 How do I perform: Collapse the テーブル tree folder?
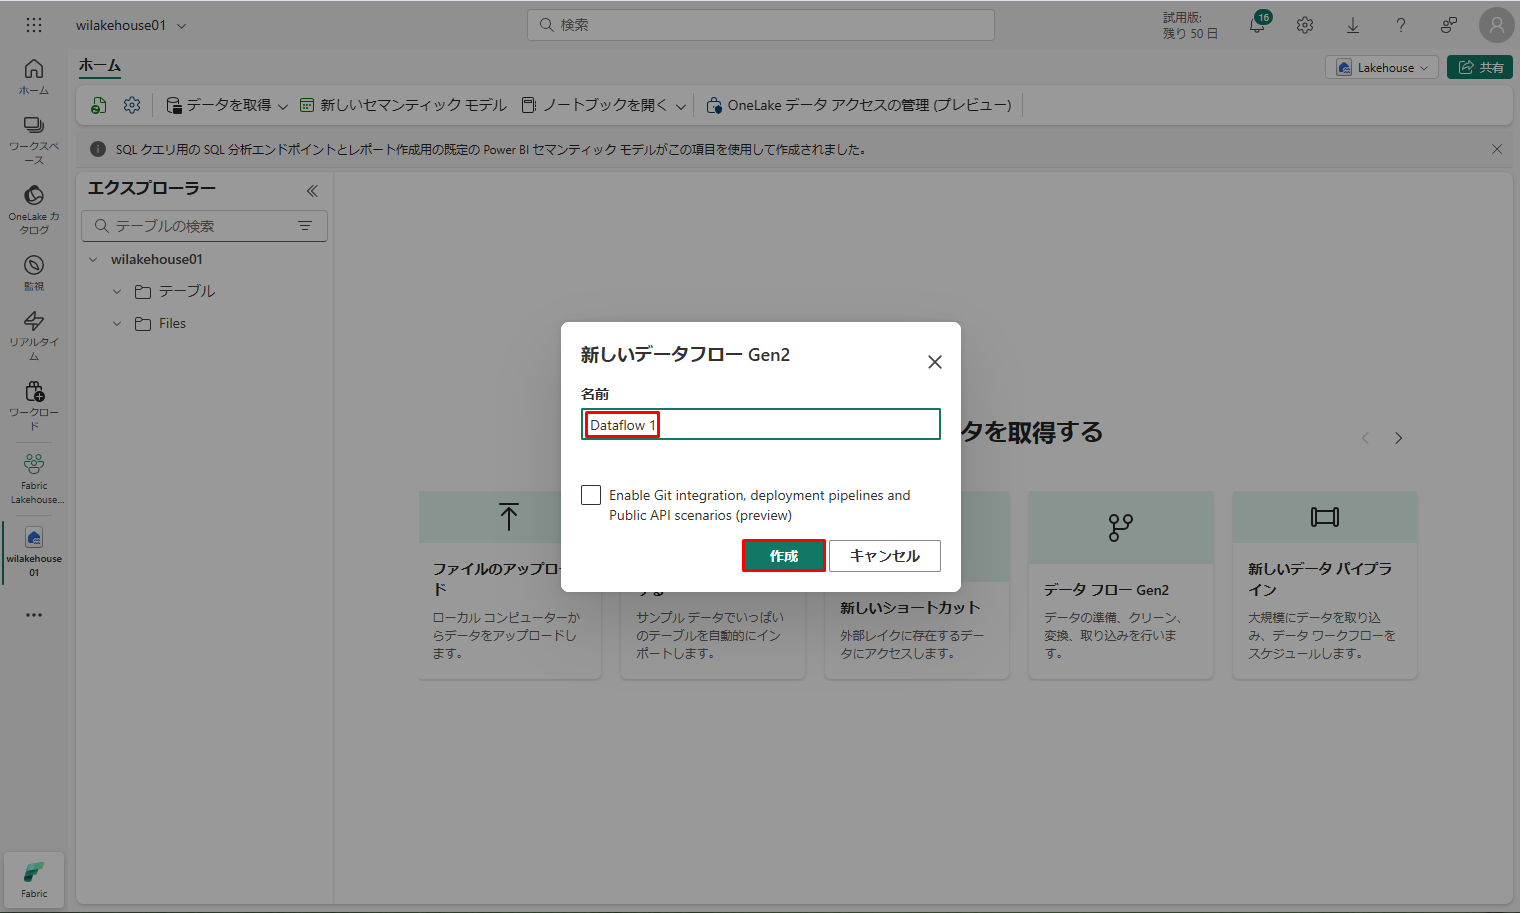(x=117, y=292)
